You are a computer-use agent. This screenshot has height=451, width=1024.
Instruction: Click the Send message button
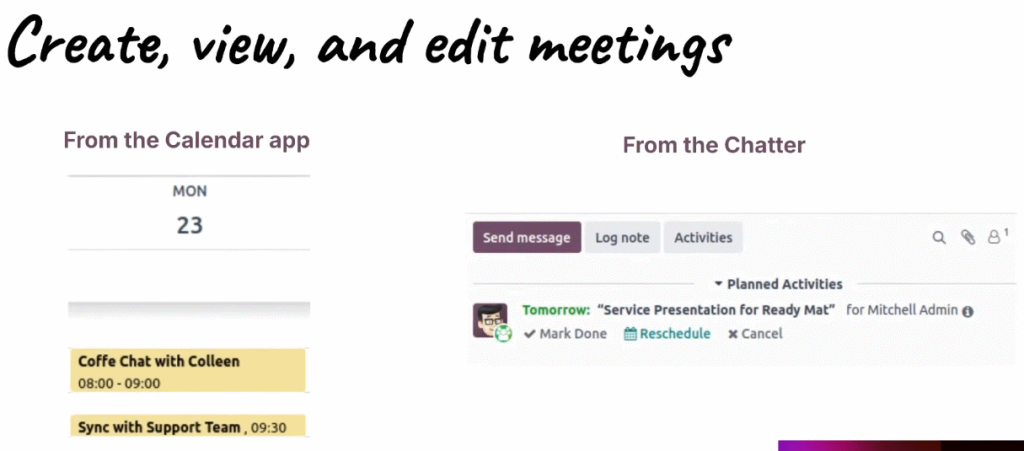tap(526, 238)
